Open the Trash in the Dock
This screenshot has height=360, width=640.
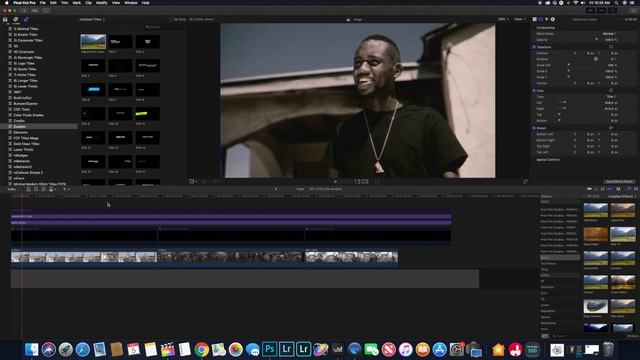pos(608,349)
